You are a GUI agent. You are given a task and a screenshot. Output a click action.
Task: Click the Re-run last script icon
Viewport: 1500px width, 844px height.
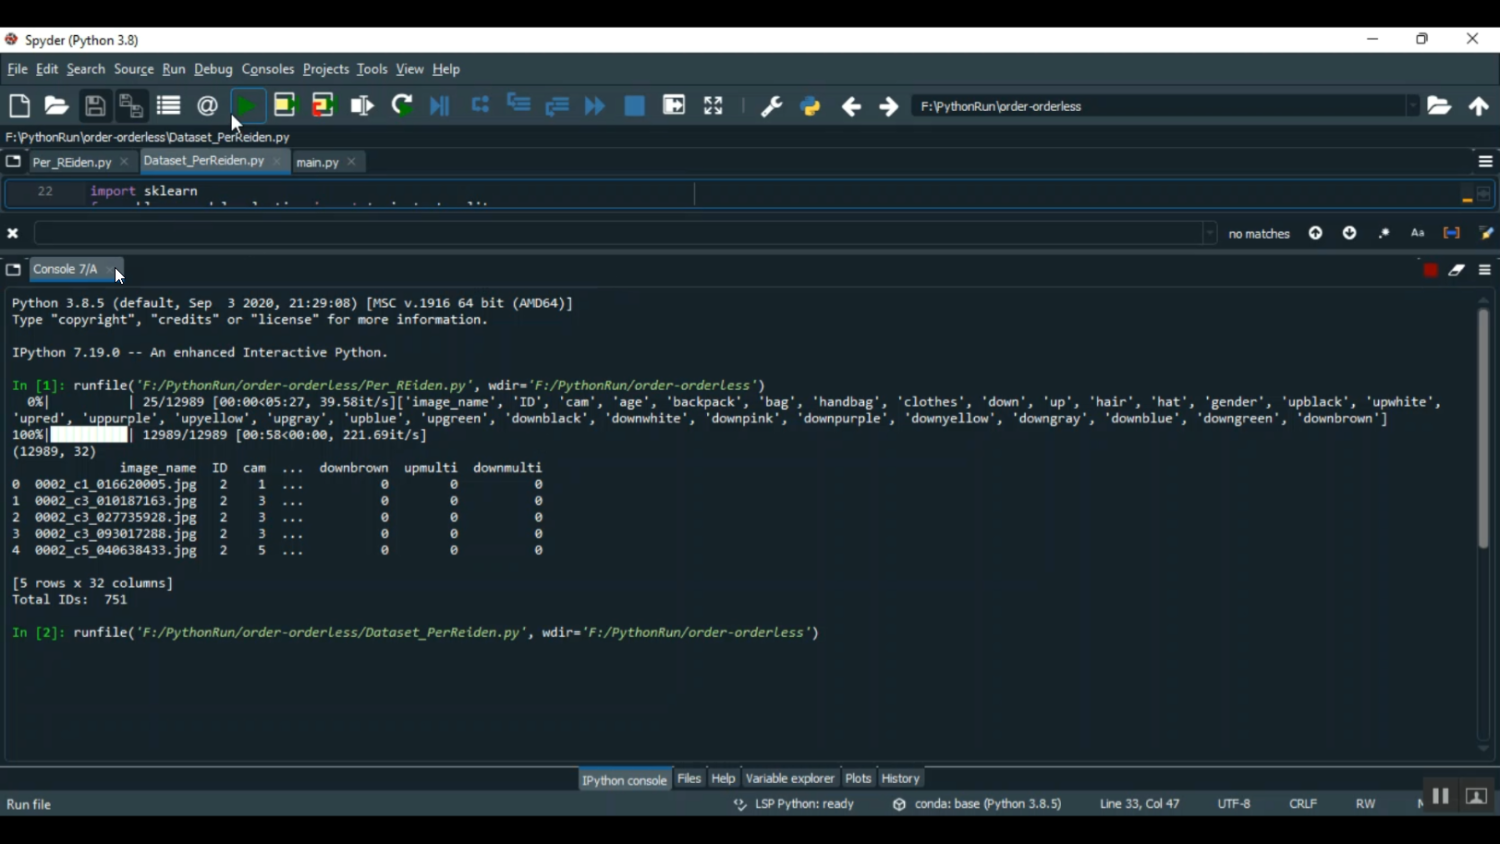click(x=402, y=106)
